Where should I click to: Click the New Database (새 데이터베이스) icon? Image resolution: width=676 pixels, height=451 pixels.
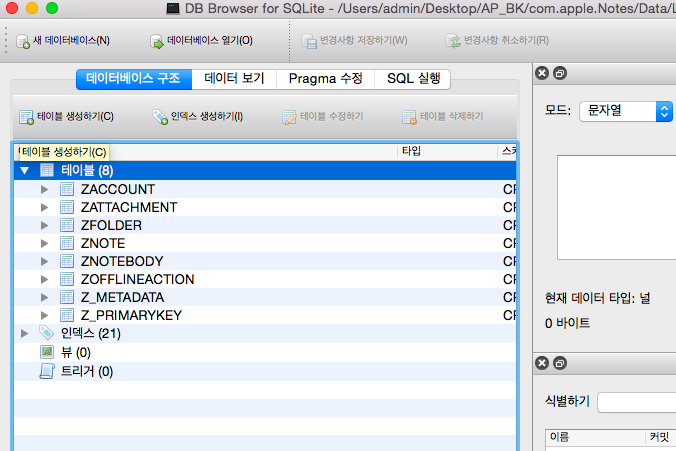coord(23,41)
